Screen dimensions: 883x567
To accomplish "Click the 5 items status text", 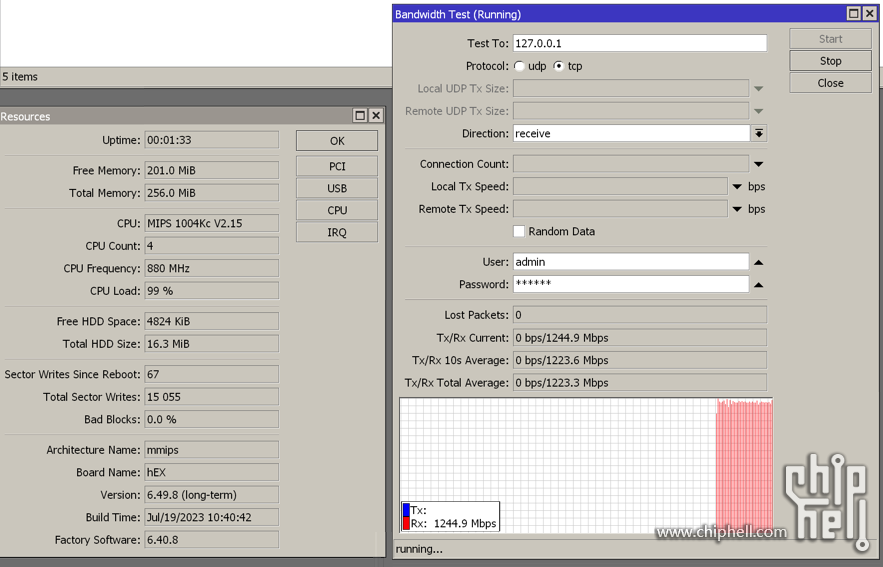I will [x=20, y=77].
